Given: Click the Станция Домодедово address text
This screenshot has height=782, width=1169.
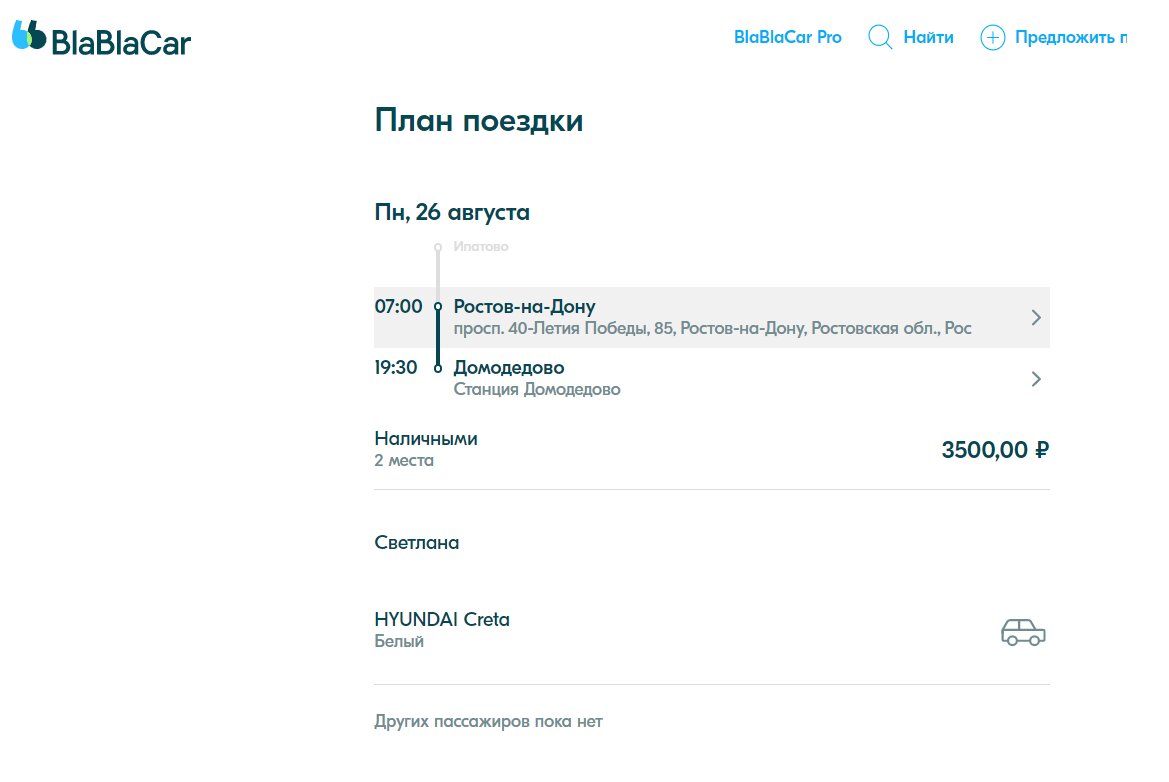Looking at the screenshot, I should coord(537,389).
